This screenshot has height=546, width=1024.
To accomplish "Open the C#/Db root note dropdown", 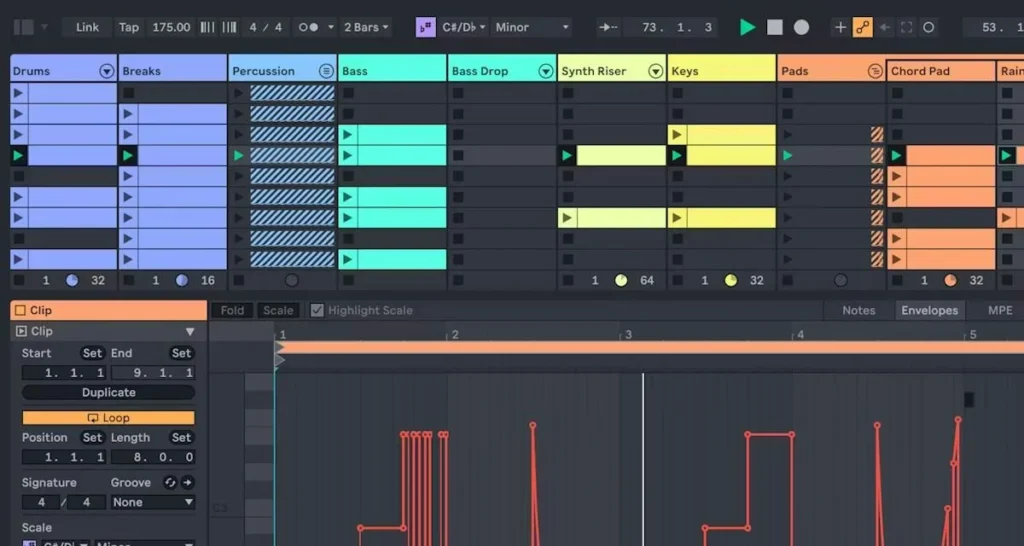I will 463,27.
